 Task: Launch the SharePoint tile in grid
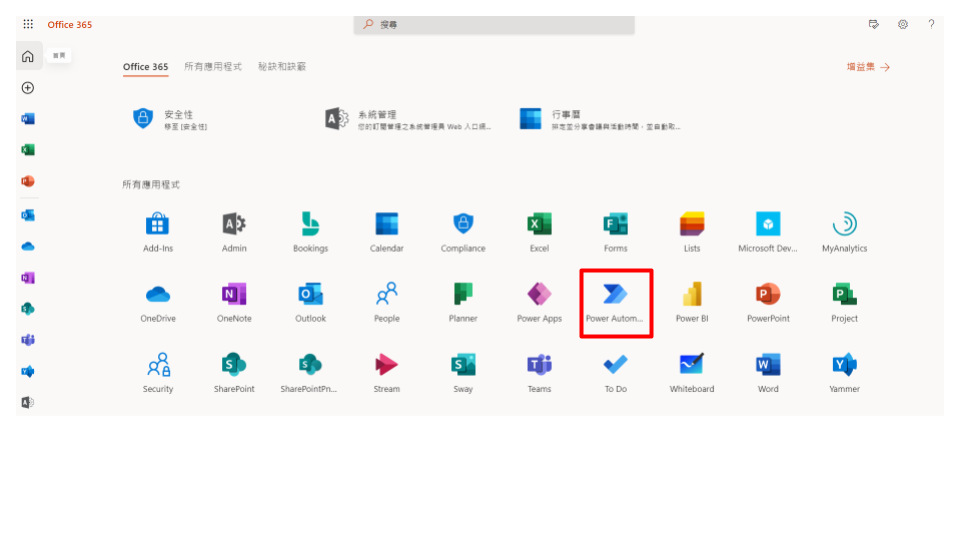(234, 373)
